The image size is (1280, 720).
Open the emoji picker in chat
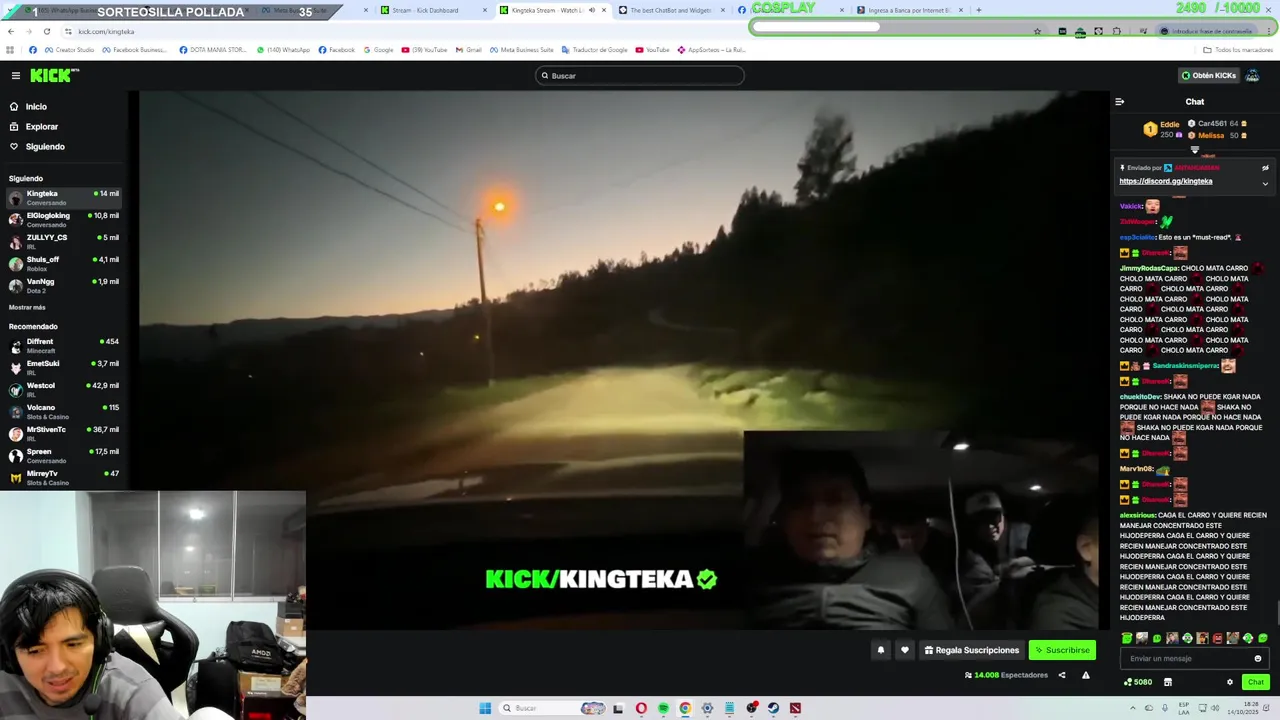(x=1258, y=658)
